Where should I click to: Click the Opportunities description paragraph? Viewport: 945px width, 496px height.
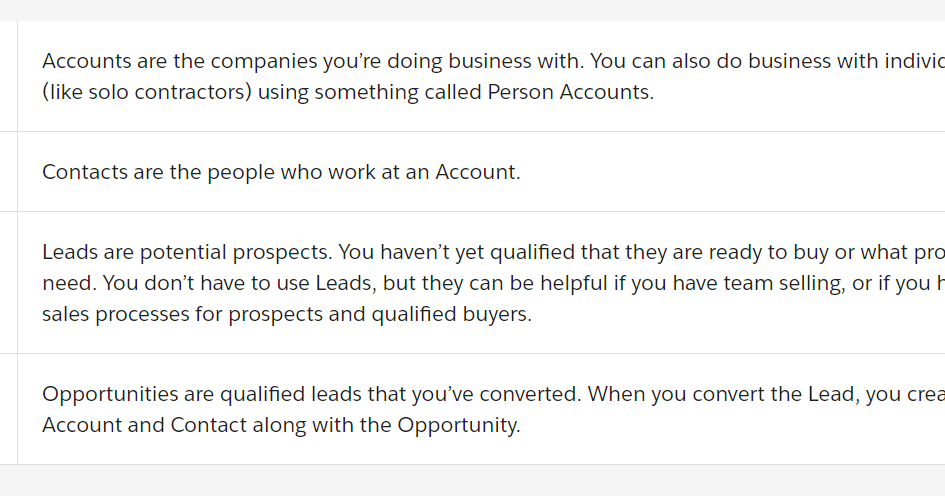[x=494, y=410]
